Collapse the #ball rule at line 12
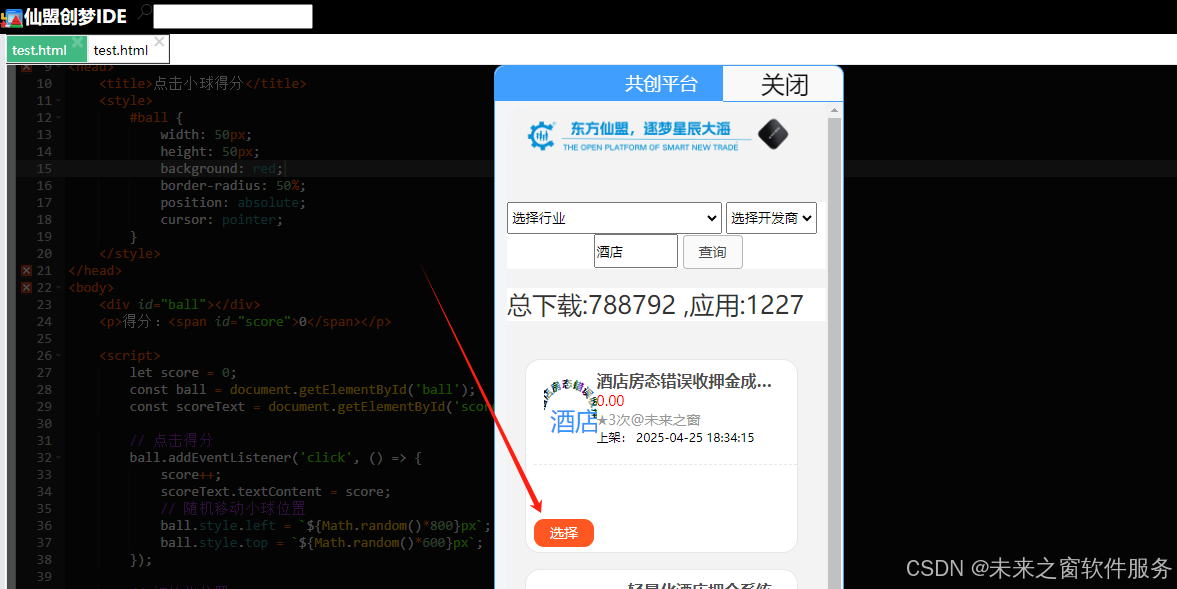This screenshot has width=1177, height=589. pyautogui.click(x=59, y=118)
